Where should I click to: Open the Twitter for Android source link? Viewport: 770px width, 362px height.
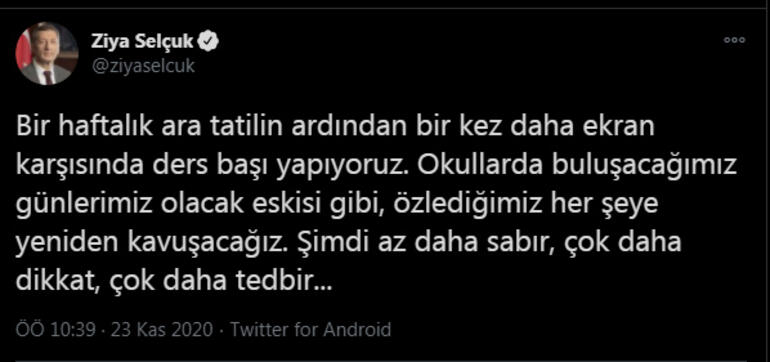tap(311, 330)
